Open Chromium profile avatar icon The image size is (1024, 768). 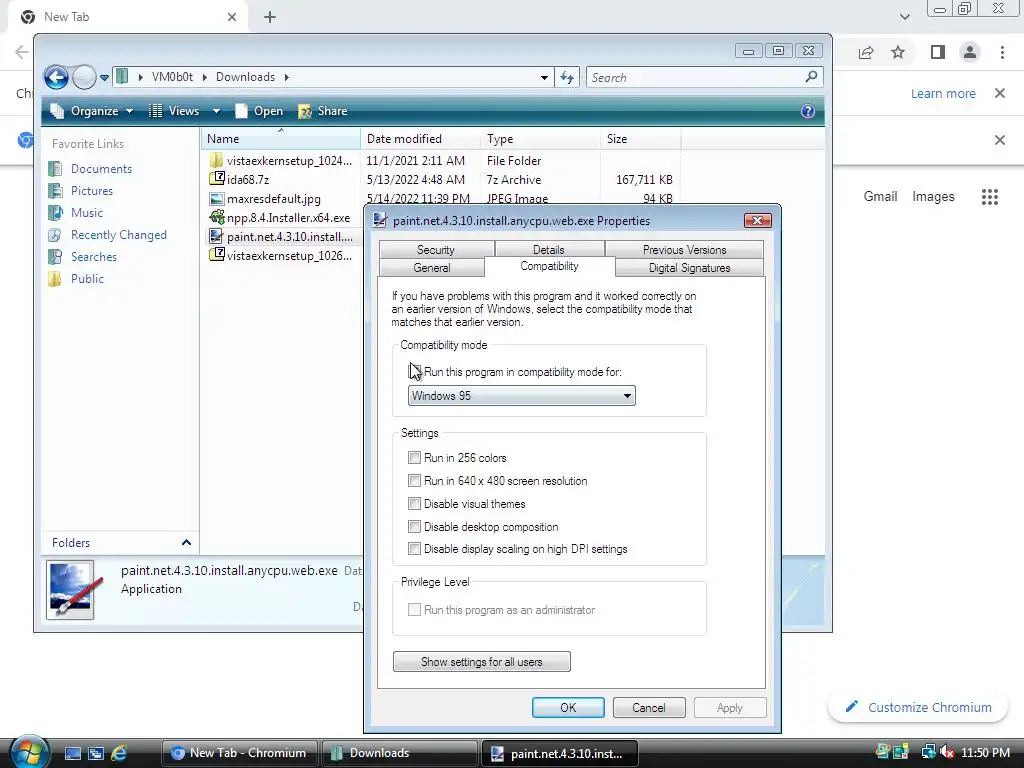point(970,52)
